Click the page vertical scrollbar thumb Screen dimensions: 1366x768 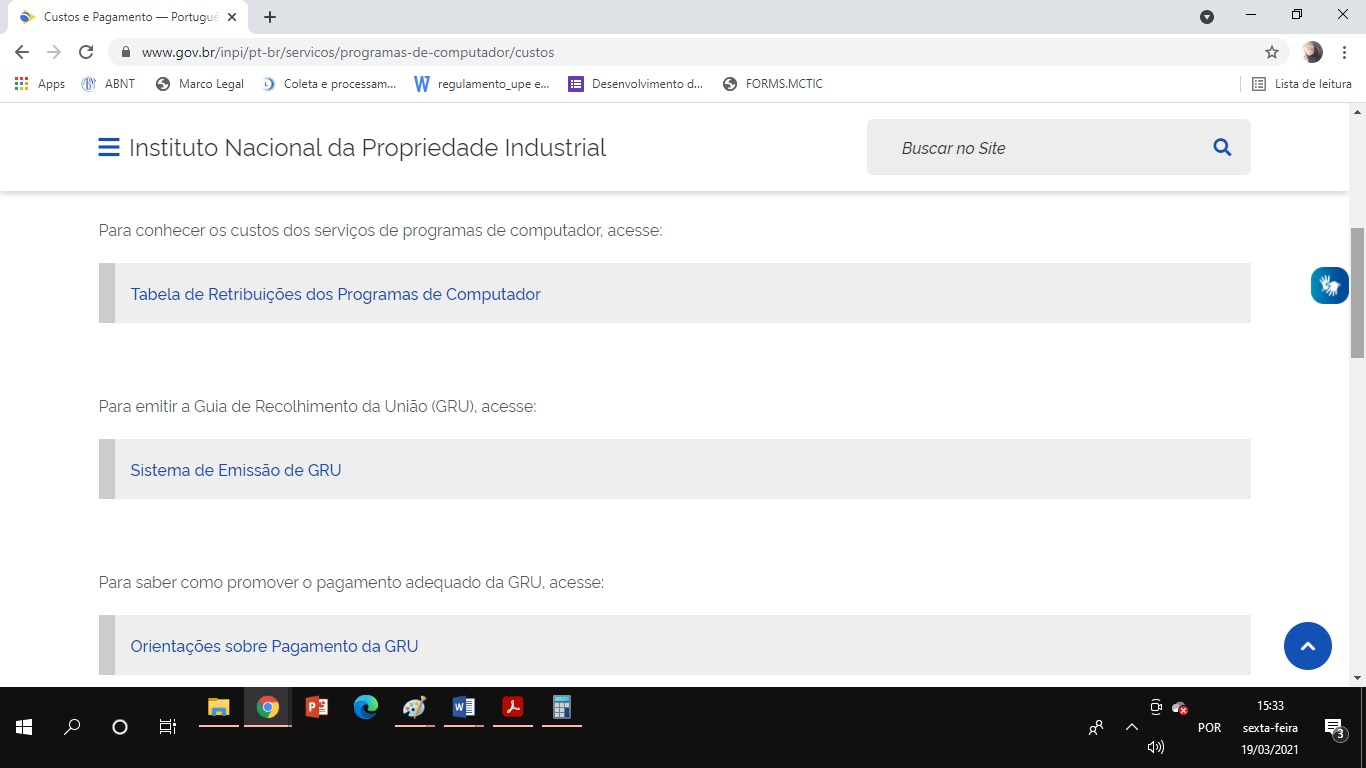pos(1357,293)
